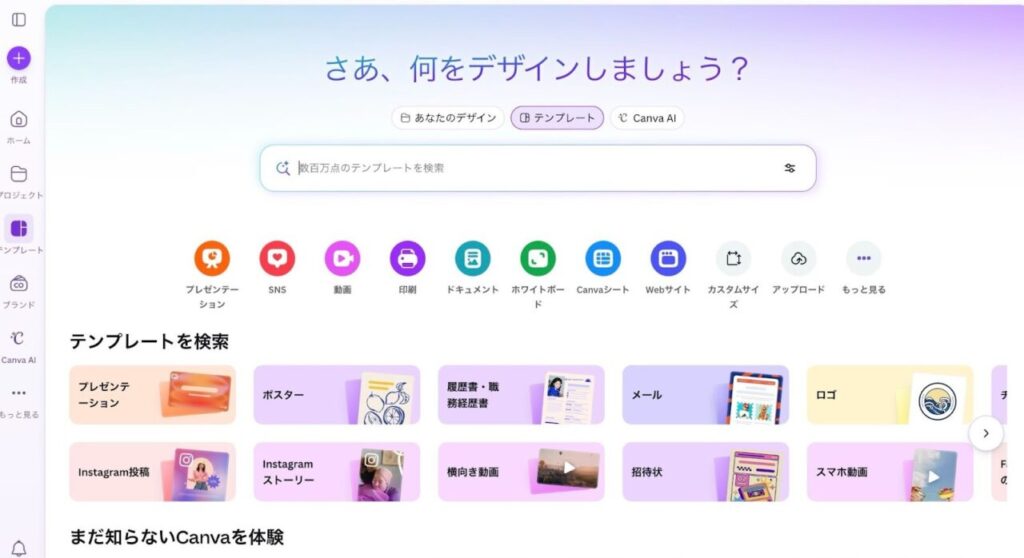The height and width of the screenshot is (558, 1024).
Task: Click the purple plus Create button
Action: click(x=18, y=58)
